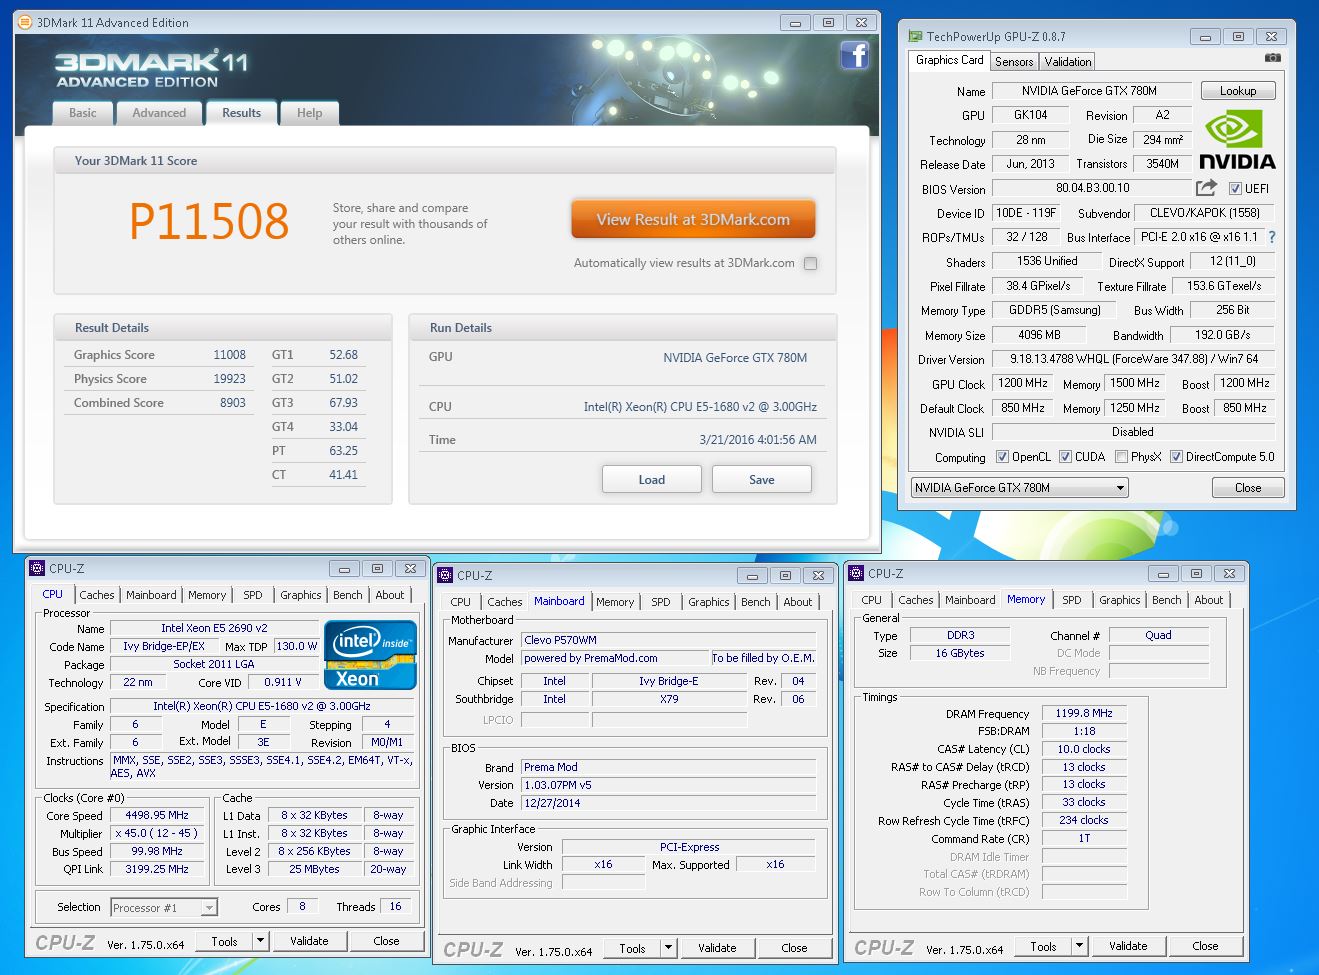Toggle the CUDA checkbox
Viewport: 1319px width, 975px height.
click(1065, 457)
